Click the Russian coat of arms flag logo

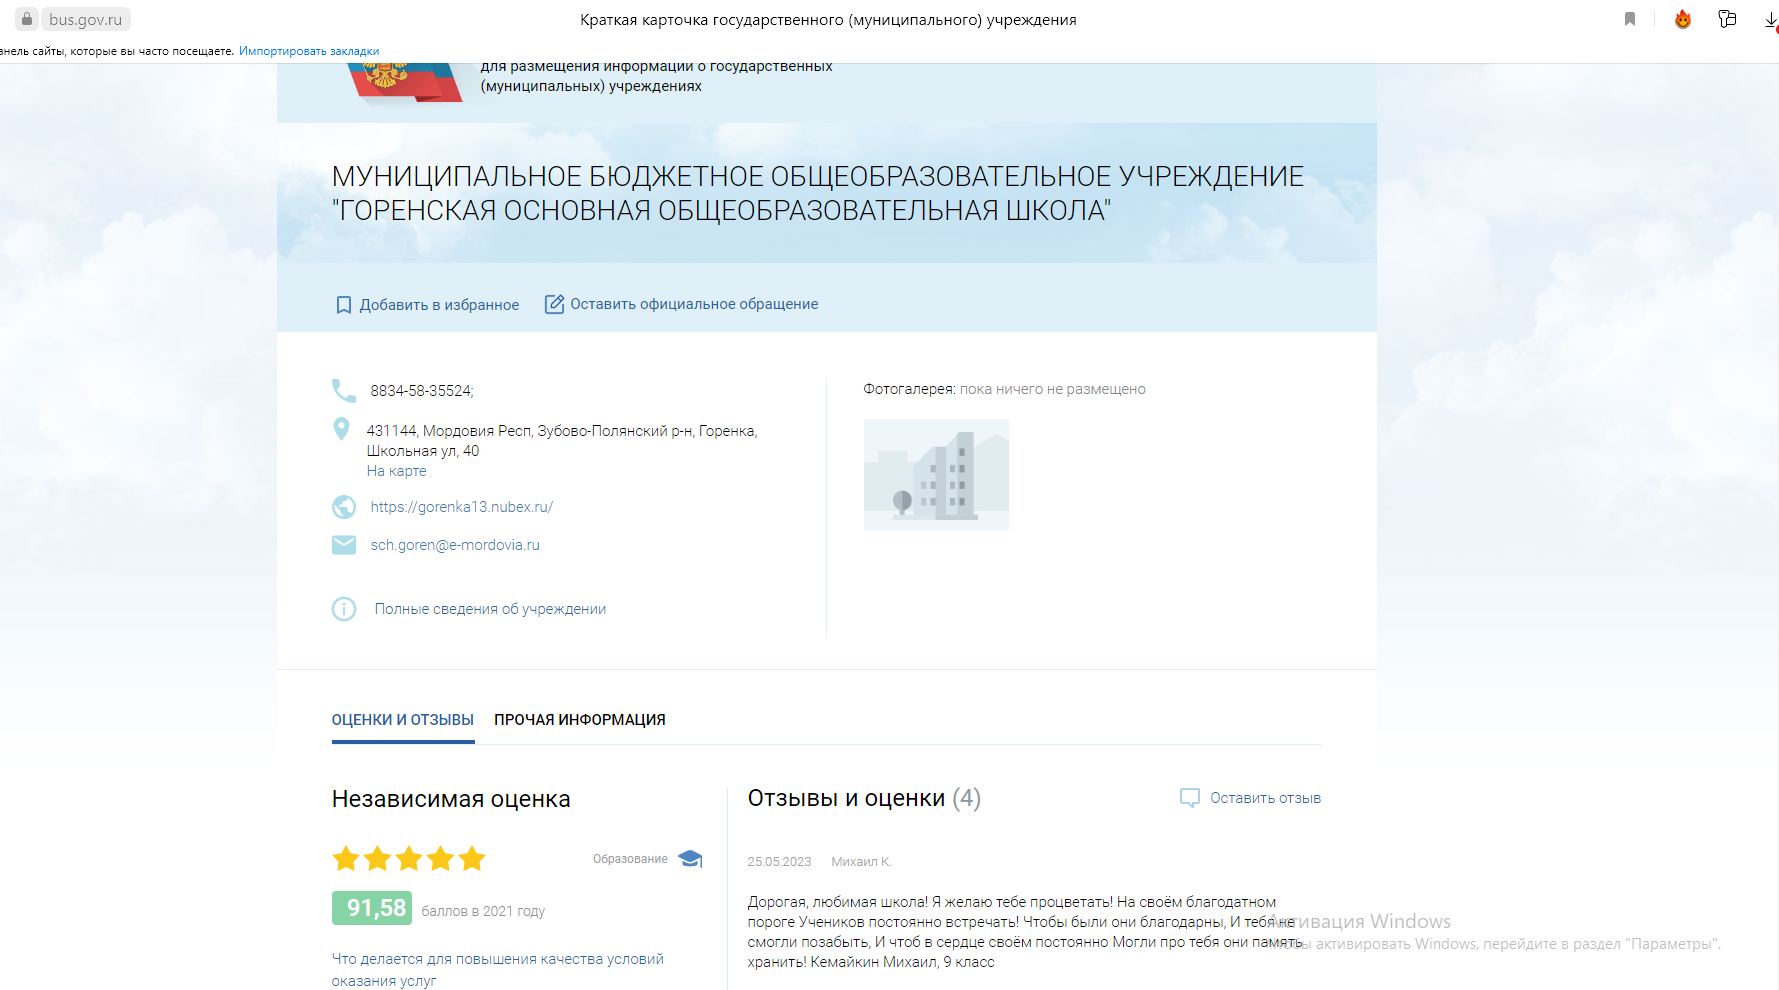point(405,82)
